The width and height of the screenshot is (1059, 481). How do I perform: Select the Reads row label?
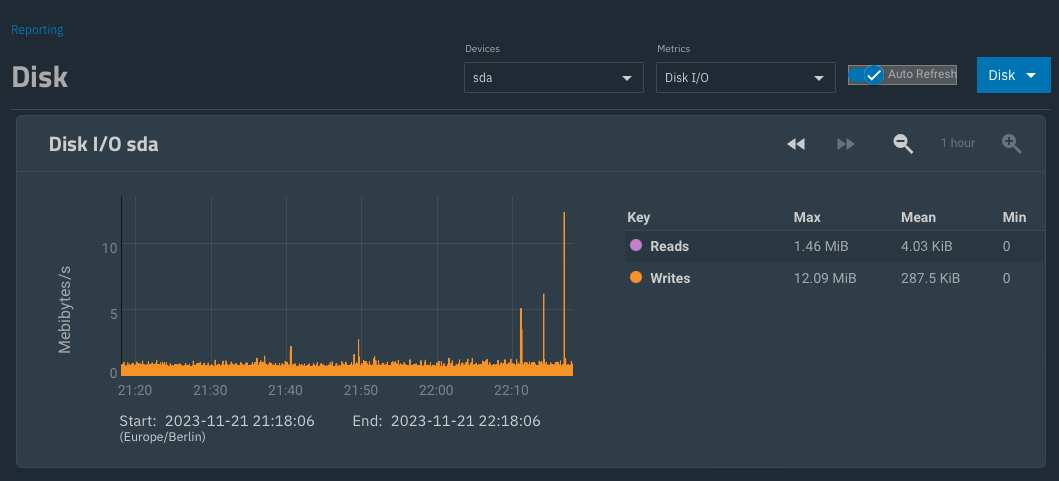[x=669, y=247]
